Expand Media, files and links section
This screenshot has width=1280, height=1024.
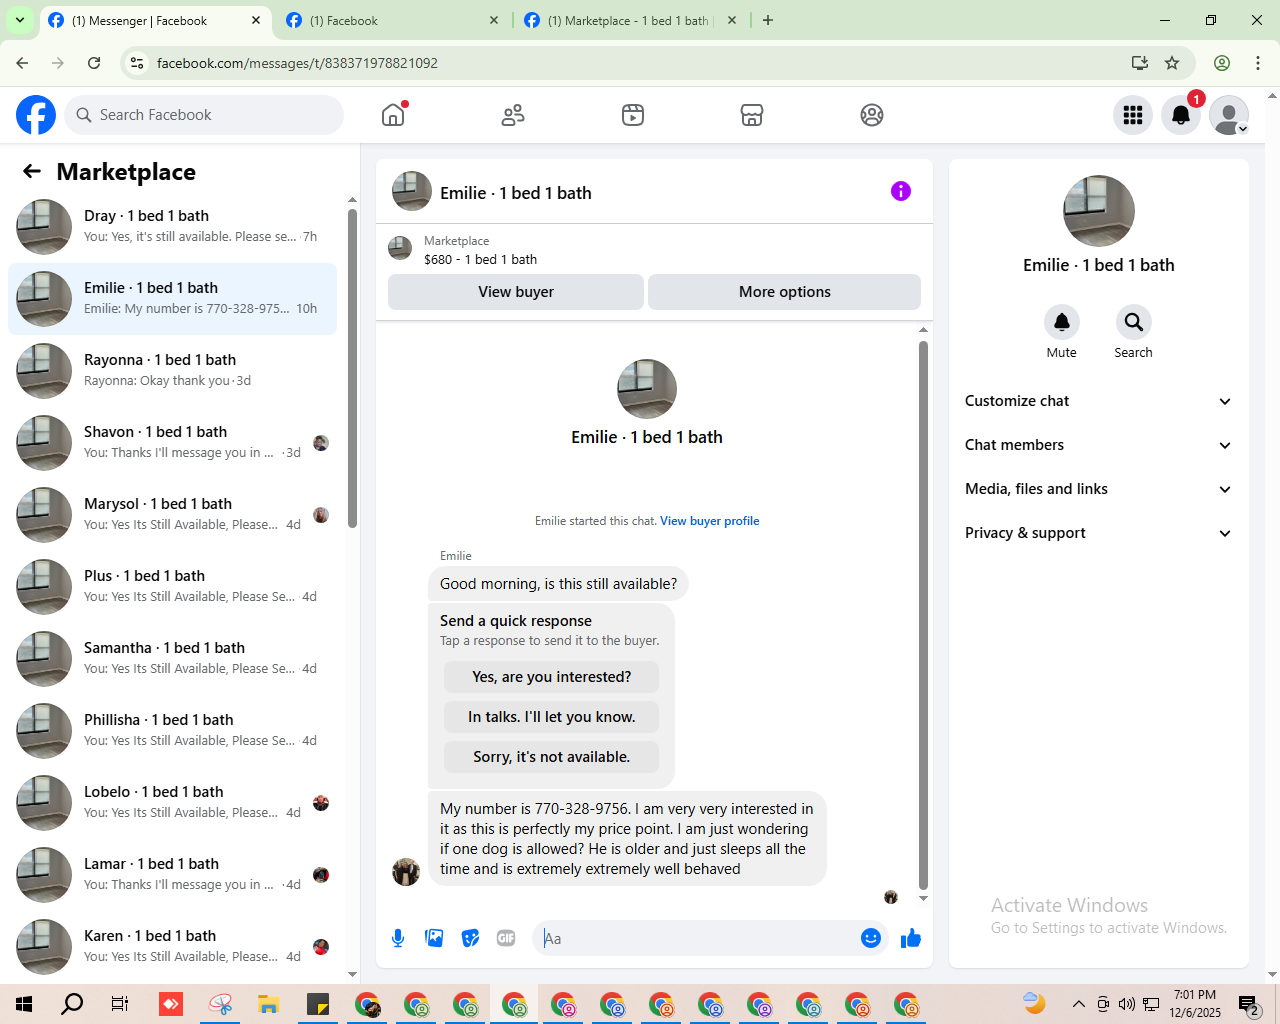[1098, 489]
